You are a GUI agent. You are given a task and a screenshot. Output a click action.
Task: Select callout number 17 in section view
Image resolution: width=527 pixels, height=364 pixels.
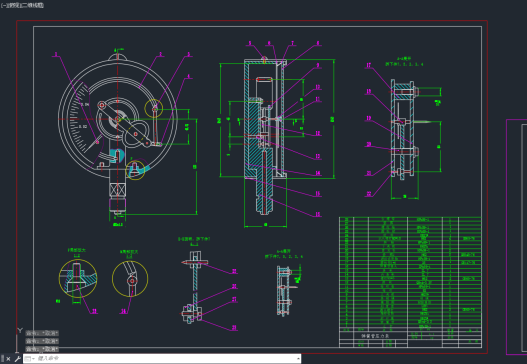tap(369, 65)
